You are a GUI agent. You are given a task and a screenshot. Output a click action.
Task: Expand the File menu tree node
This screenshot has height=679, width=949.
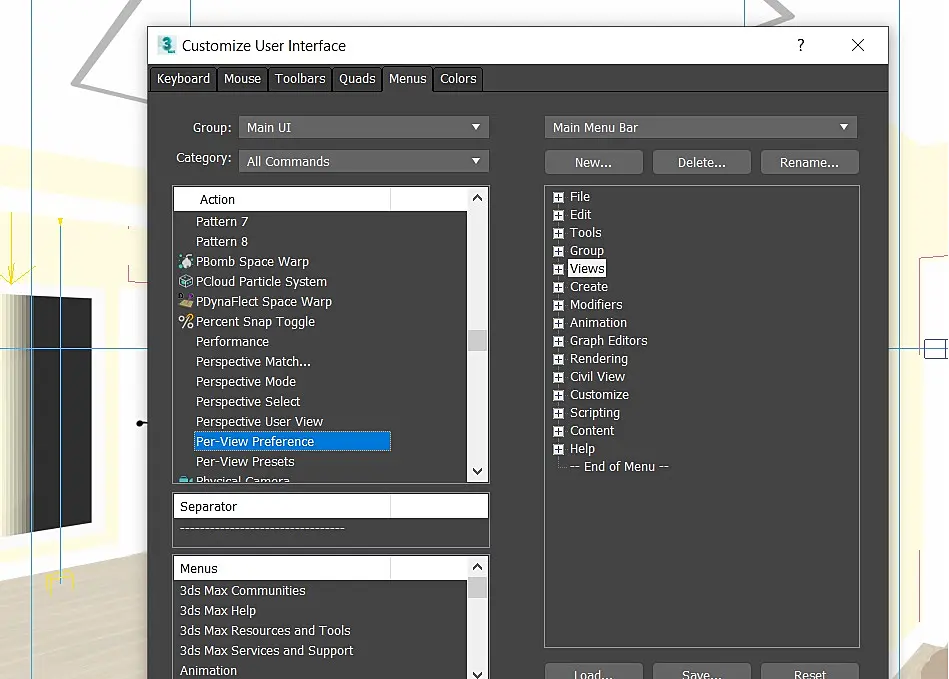559,197
